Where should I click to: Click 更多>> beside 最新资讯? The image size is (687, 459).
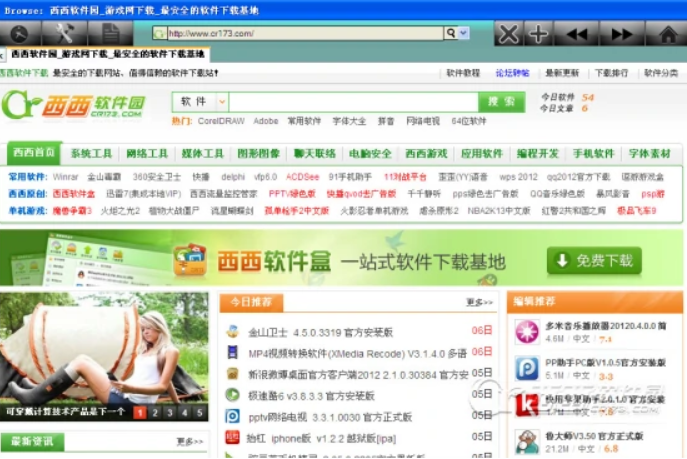(x=190, y=441)
